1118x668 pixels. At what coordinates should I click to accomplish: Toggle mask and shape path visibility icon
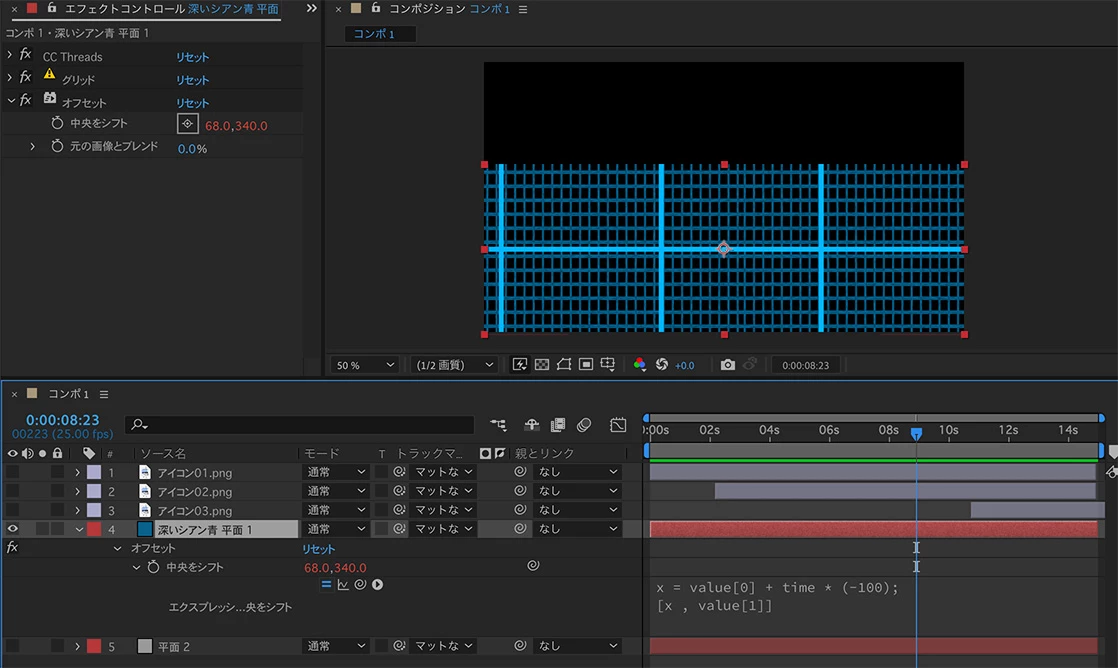coord(564,364)
